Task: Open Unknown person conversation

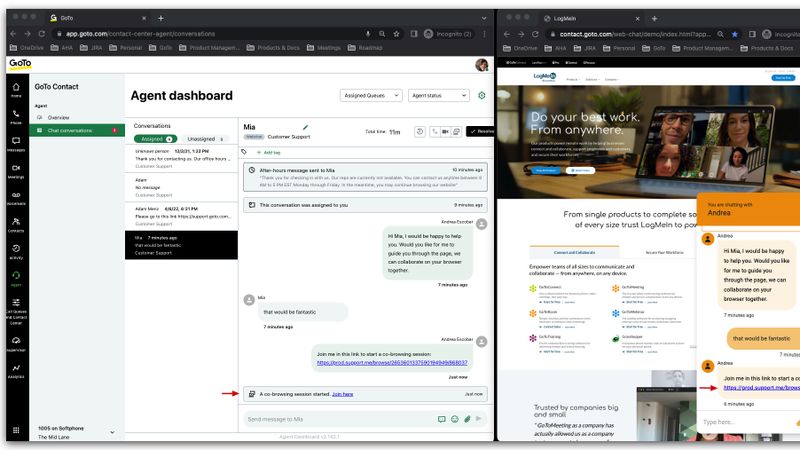Action: [182, 159]
